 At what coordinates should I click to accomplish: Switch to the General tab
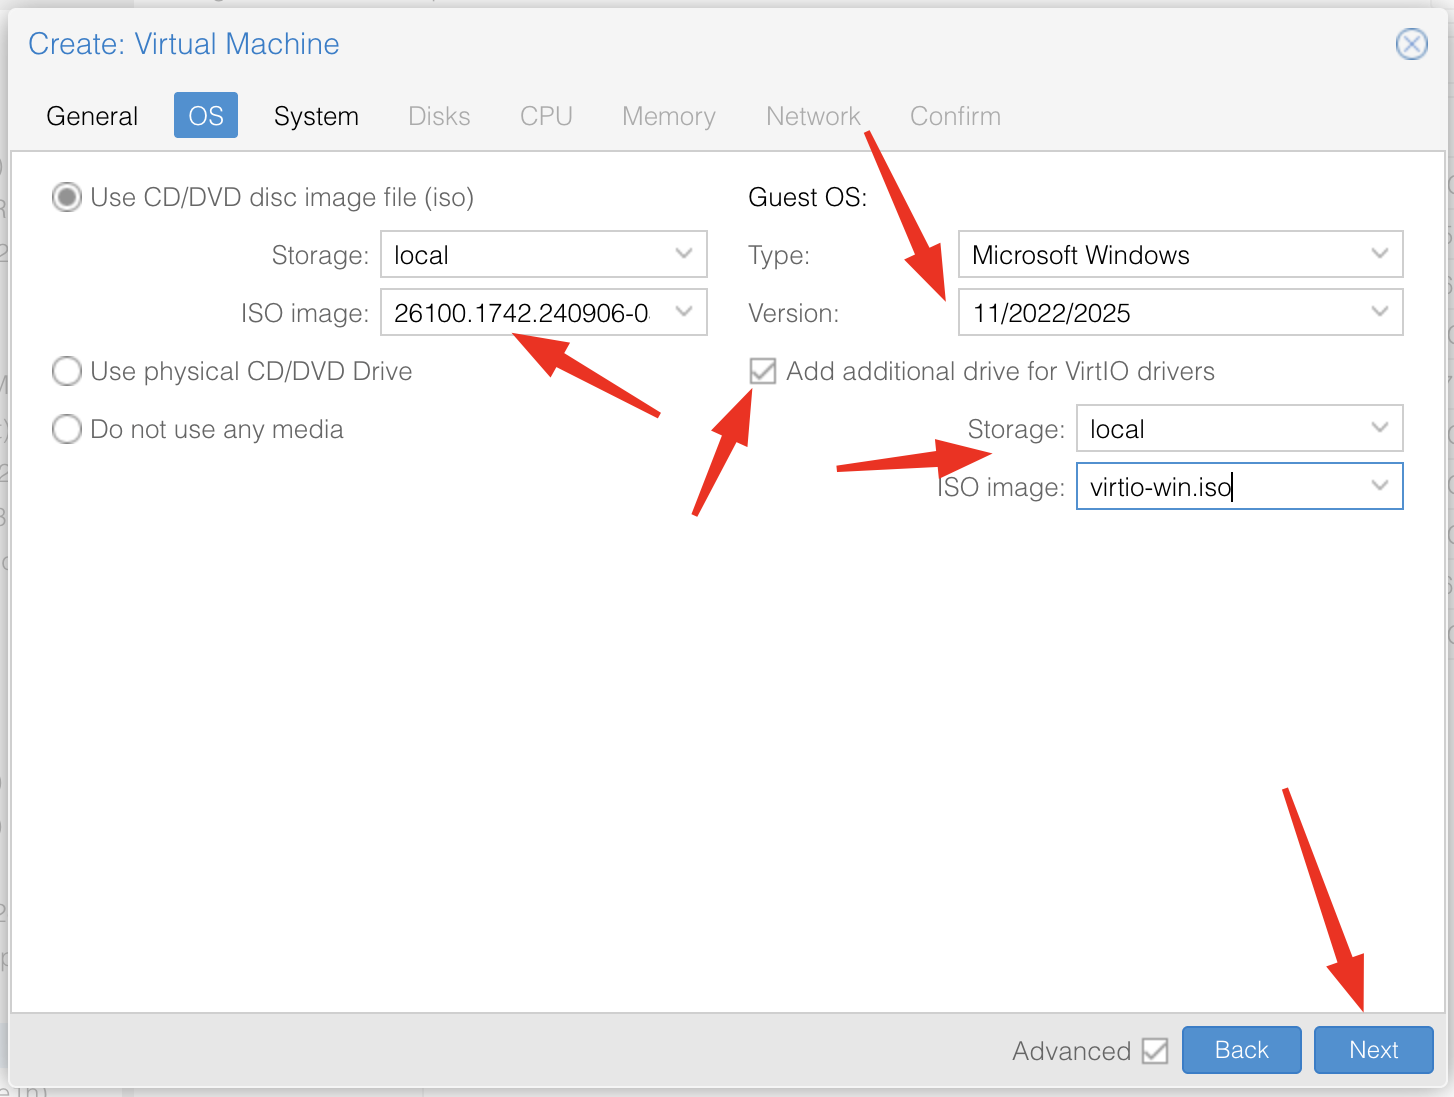tap(92, 116)
